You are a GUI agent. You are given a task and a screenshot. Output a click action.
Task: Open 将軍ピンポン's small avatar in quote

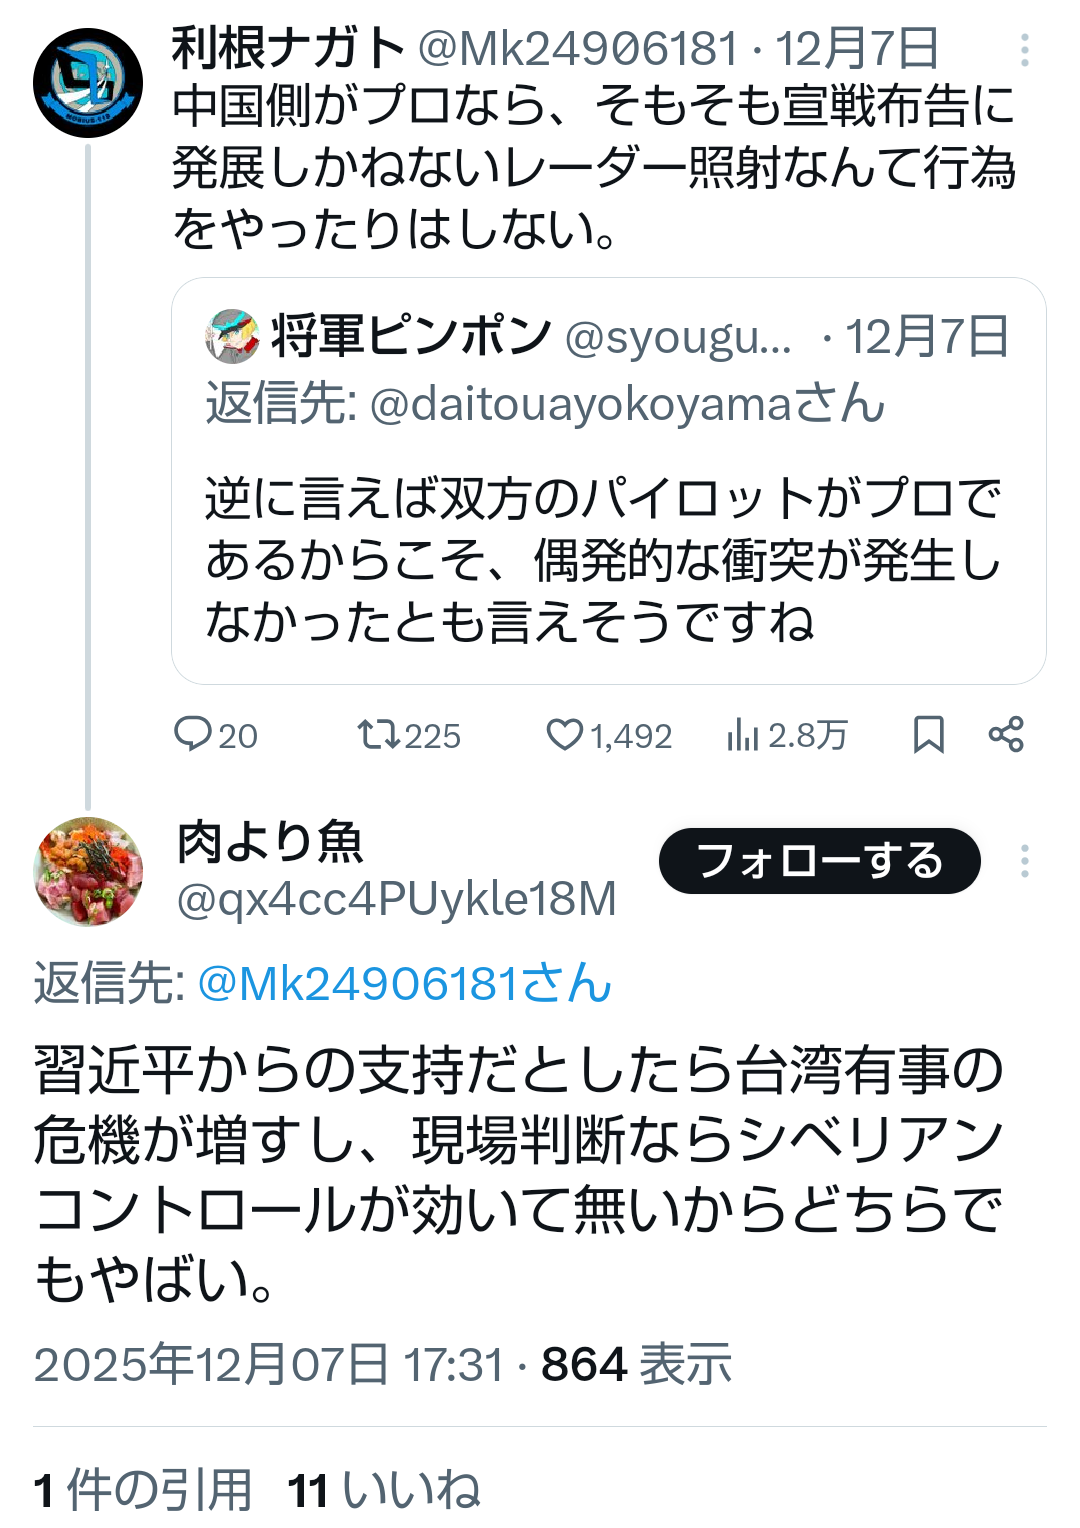(232, 336)
